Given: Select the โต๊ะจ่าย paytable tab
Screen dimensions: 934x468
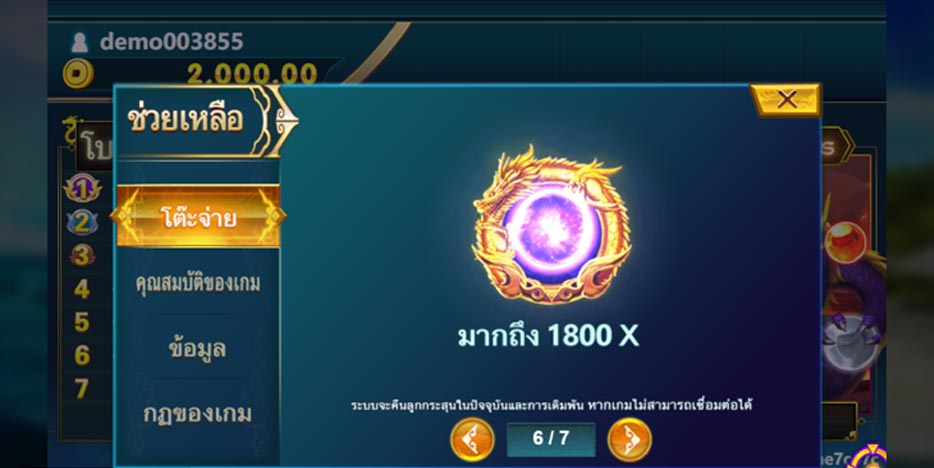Looking at the screenshot, I should [x=198, y=217].
